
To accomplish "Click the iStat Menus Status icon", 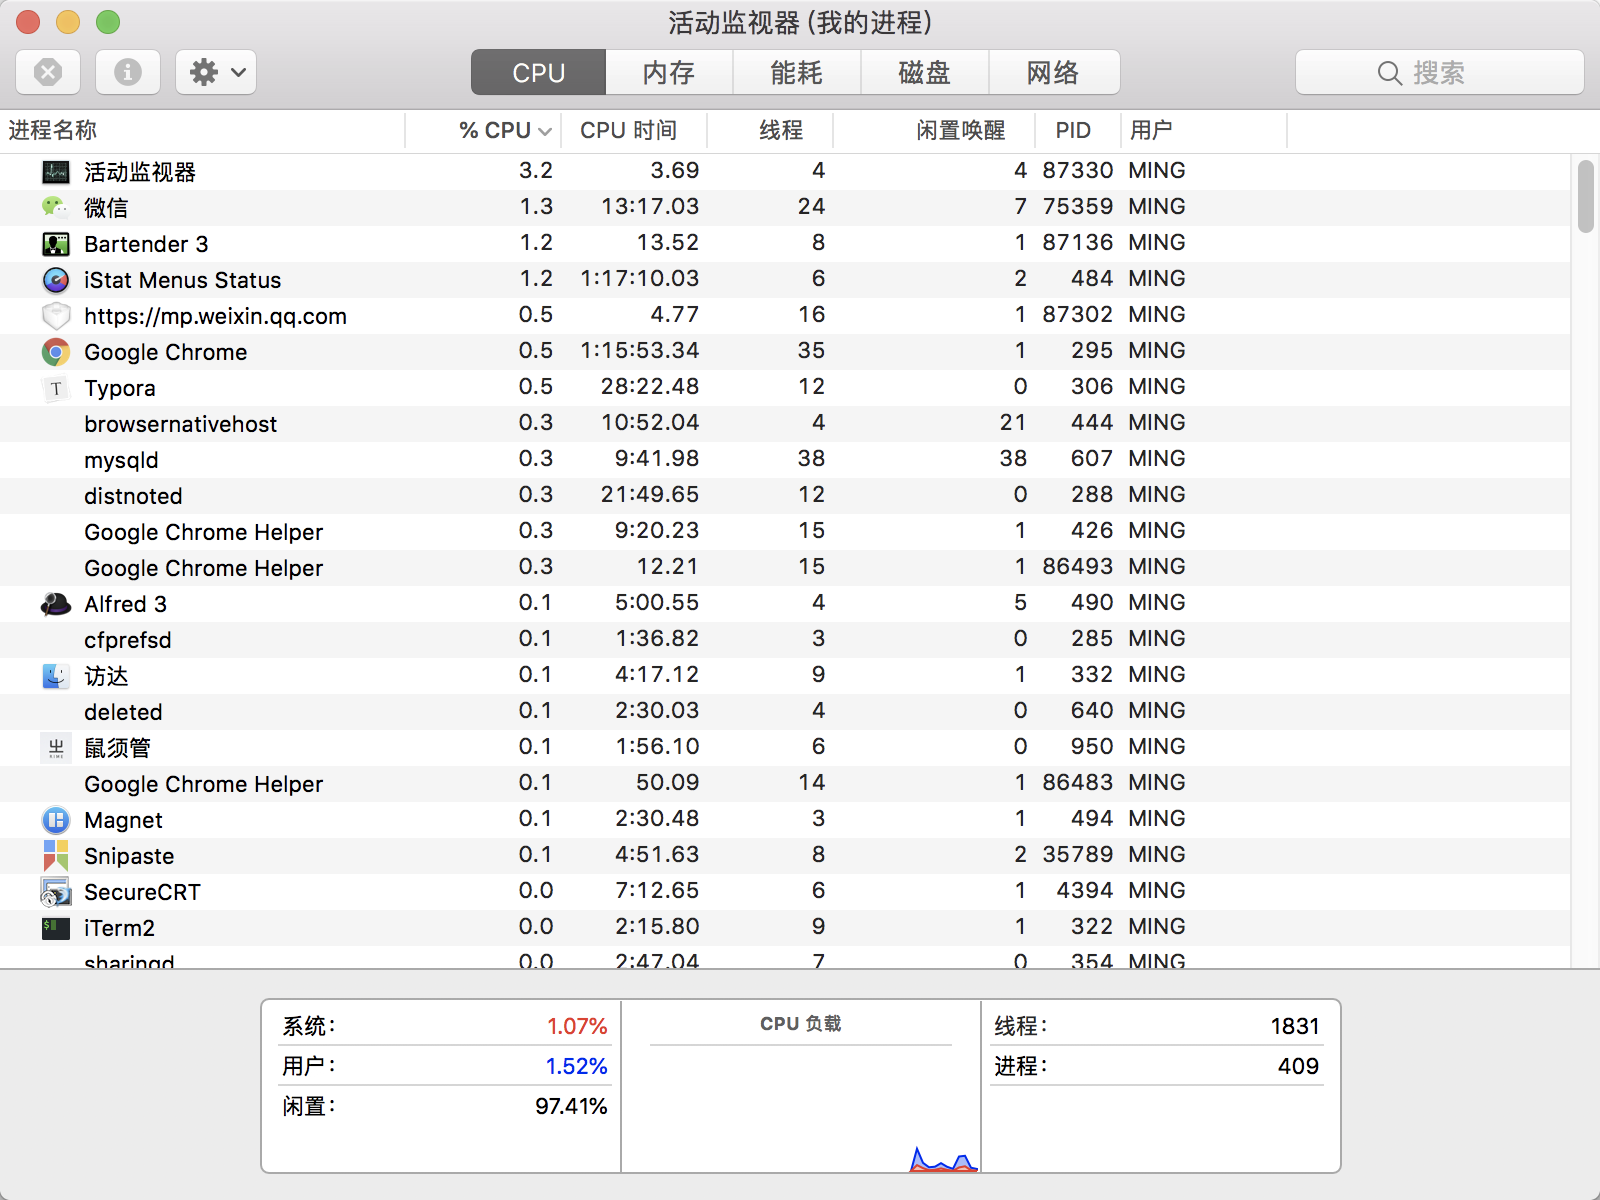I will [56, 280].
